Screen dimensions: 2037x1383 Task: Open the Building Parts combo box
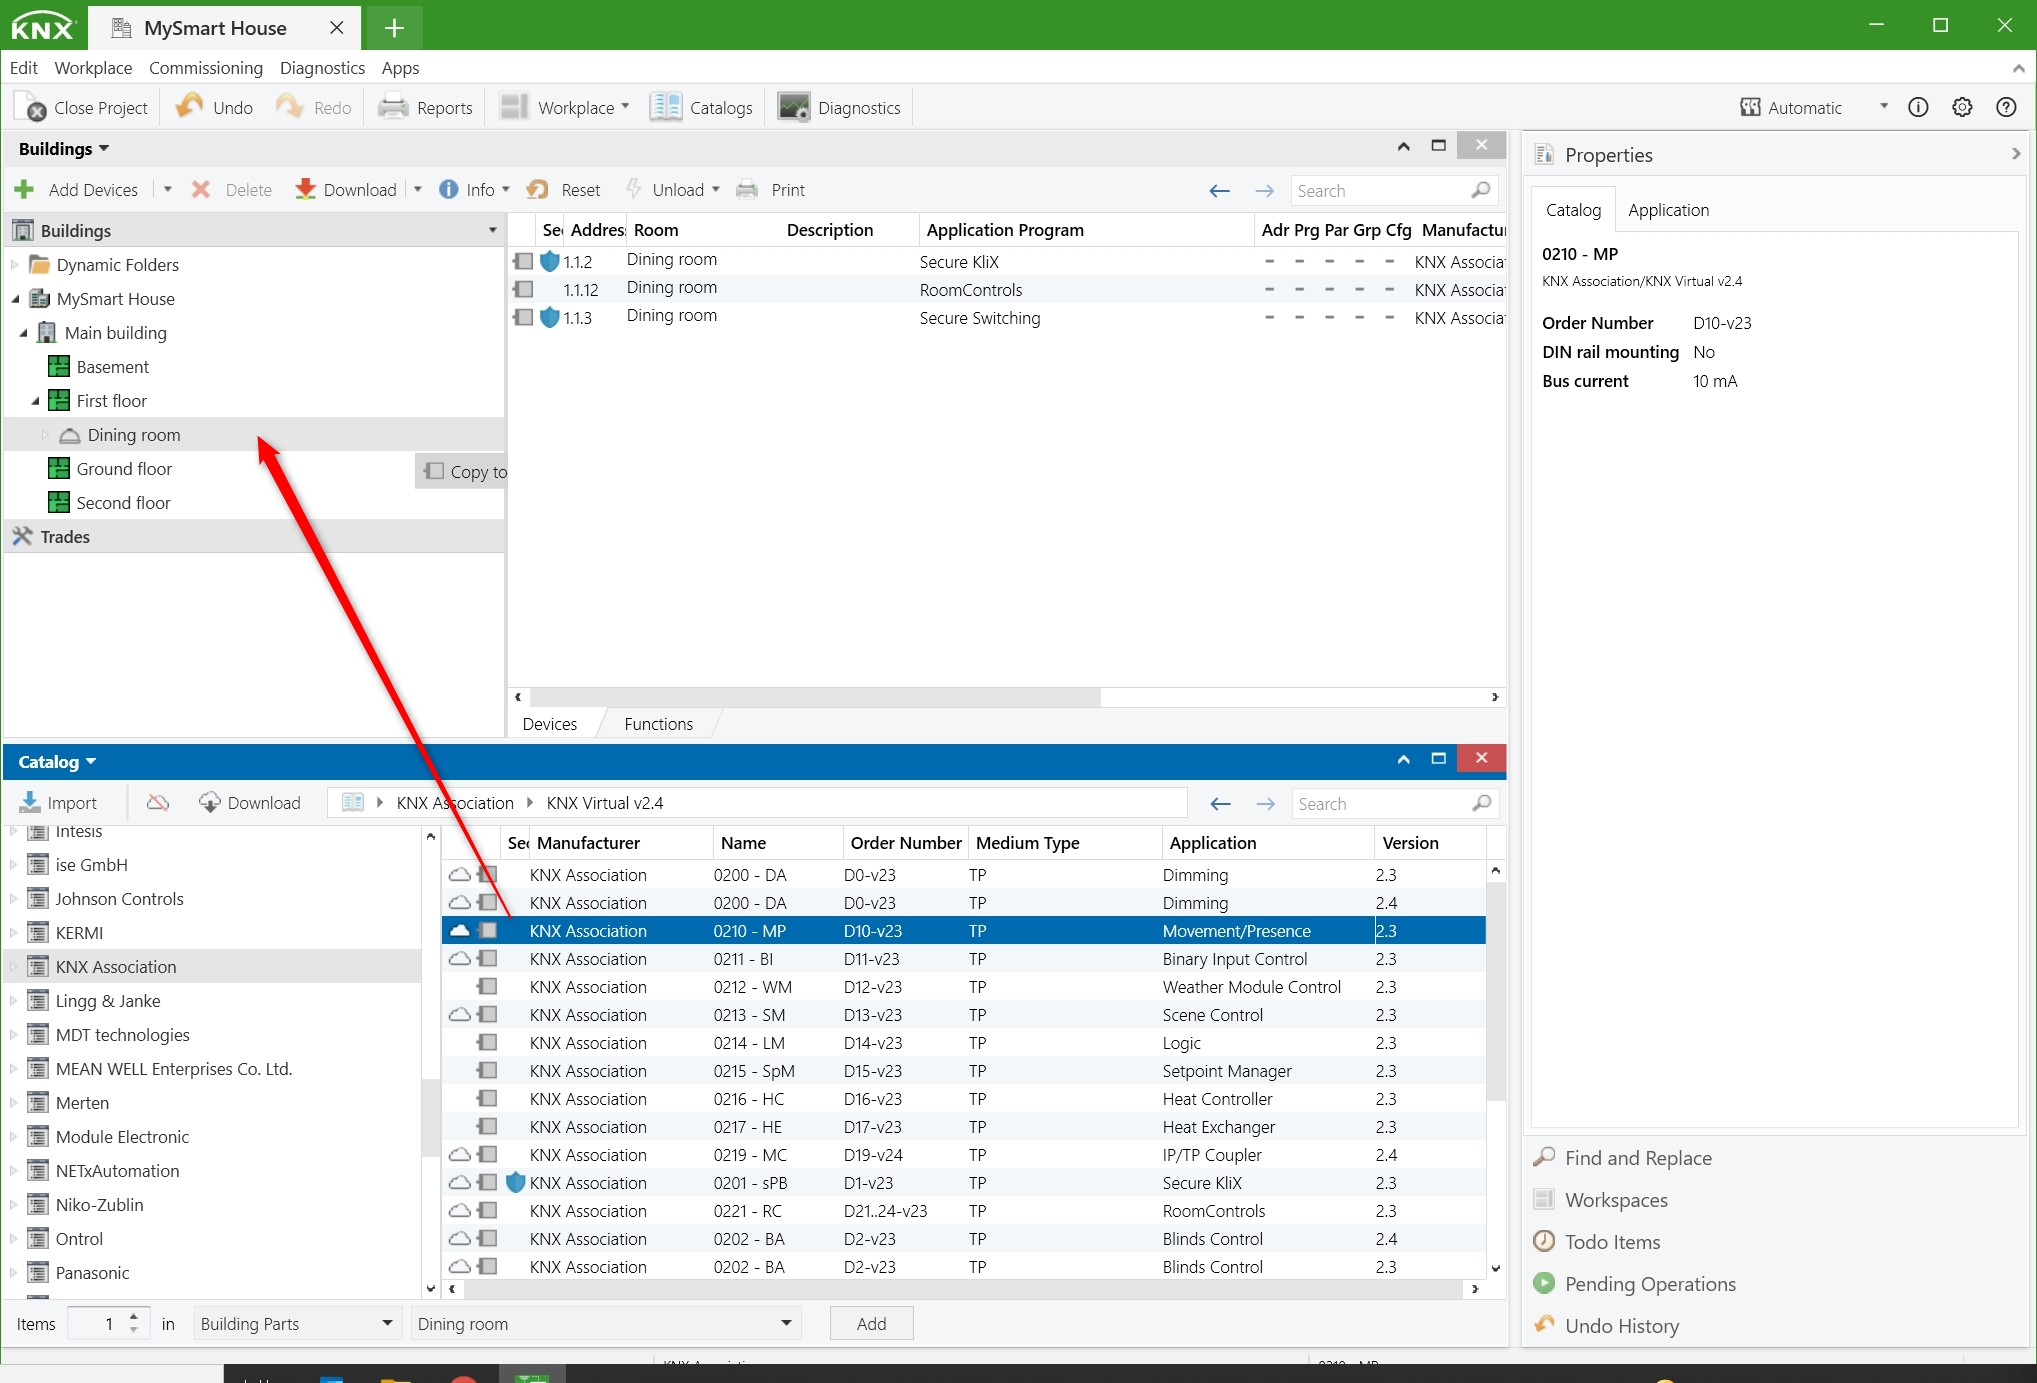(x=297, y=1323)
